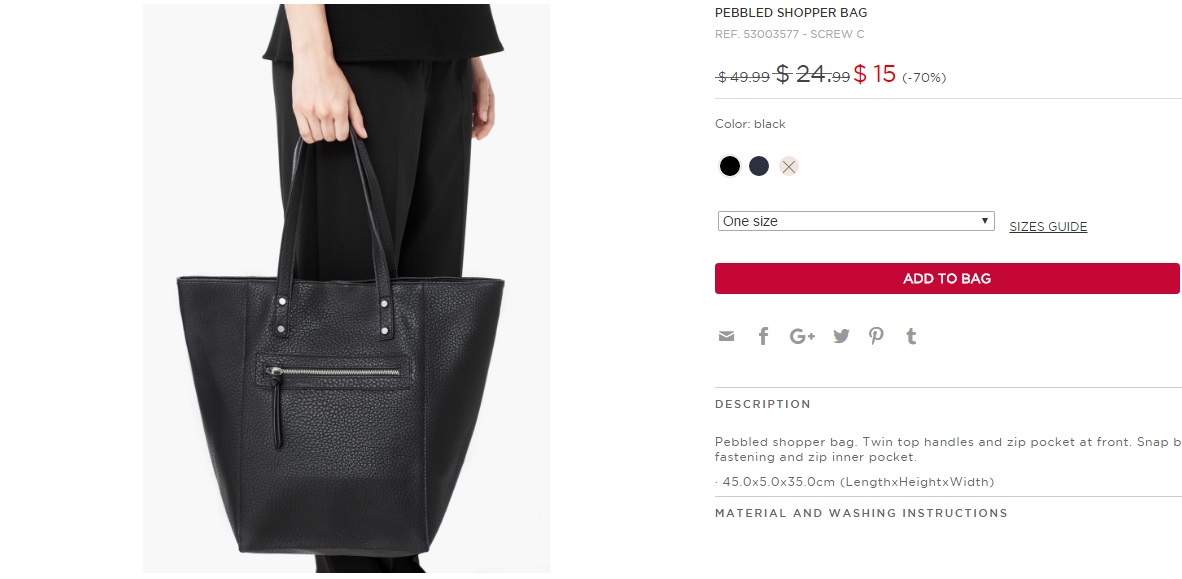Click the Google+ share icon

point(802,336)
